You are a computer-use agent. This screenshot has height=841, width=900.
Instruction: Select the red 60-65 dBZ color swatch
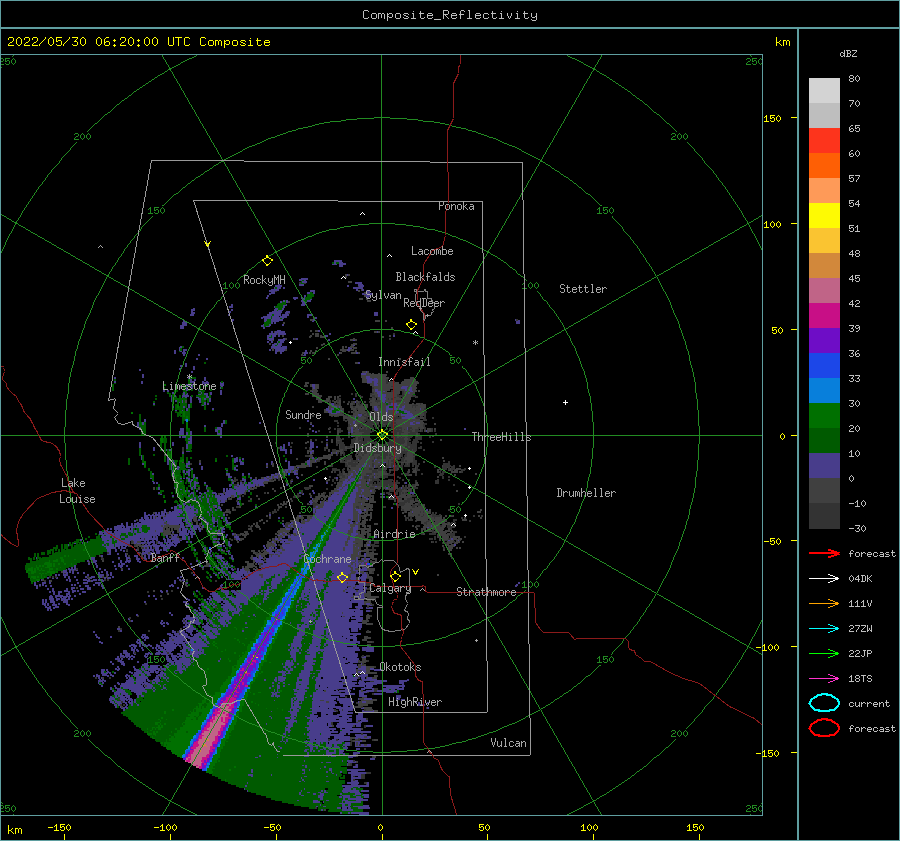click(x=824, y=141)
